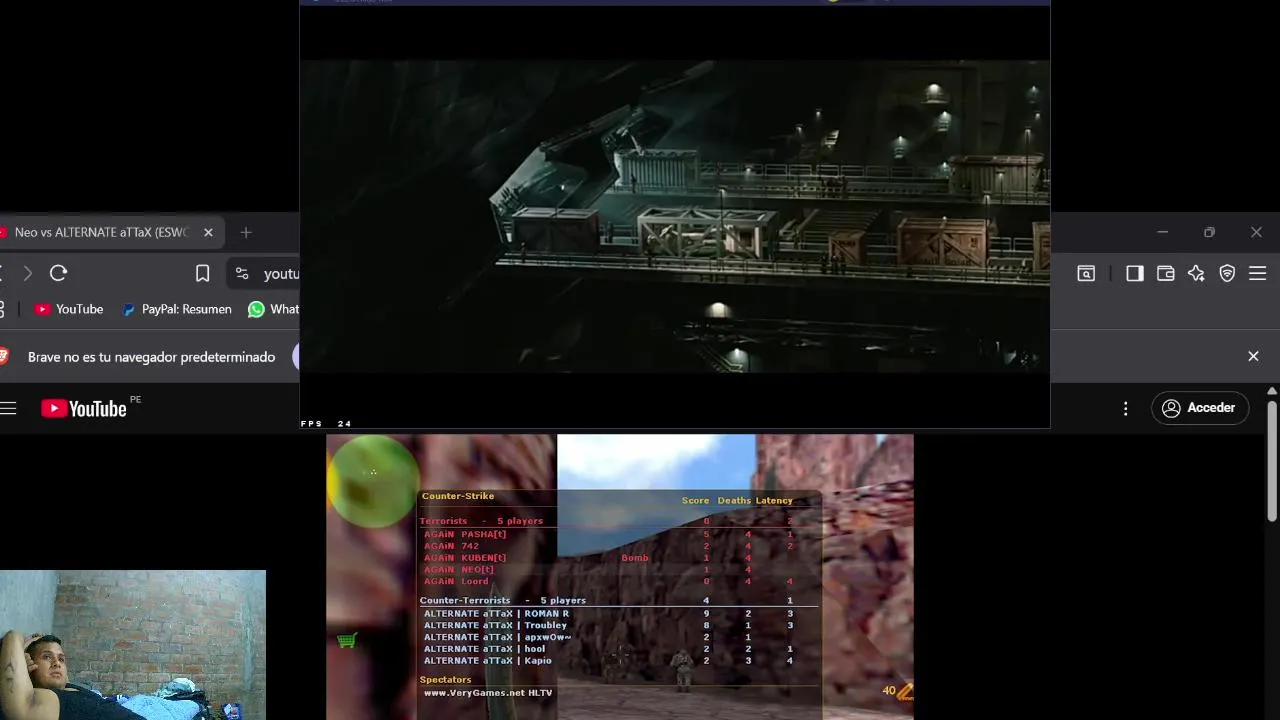
Task: Open the Brave Wallet icon
Action: [x=1165, y=273]
